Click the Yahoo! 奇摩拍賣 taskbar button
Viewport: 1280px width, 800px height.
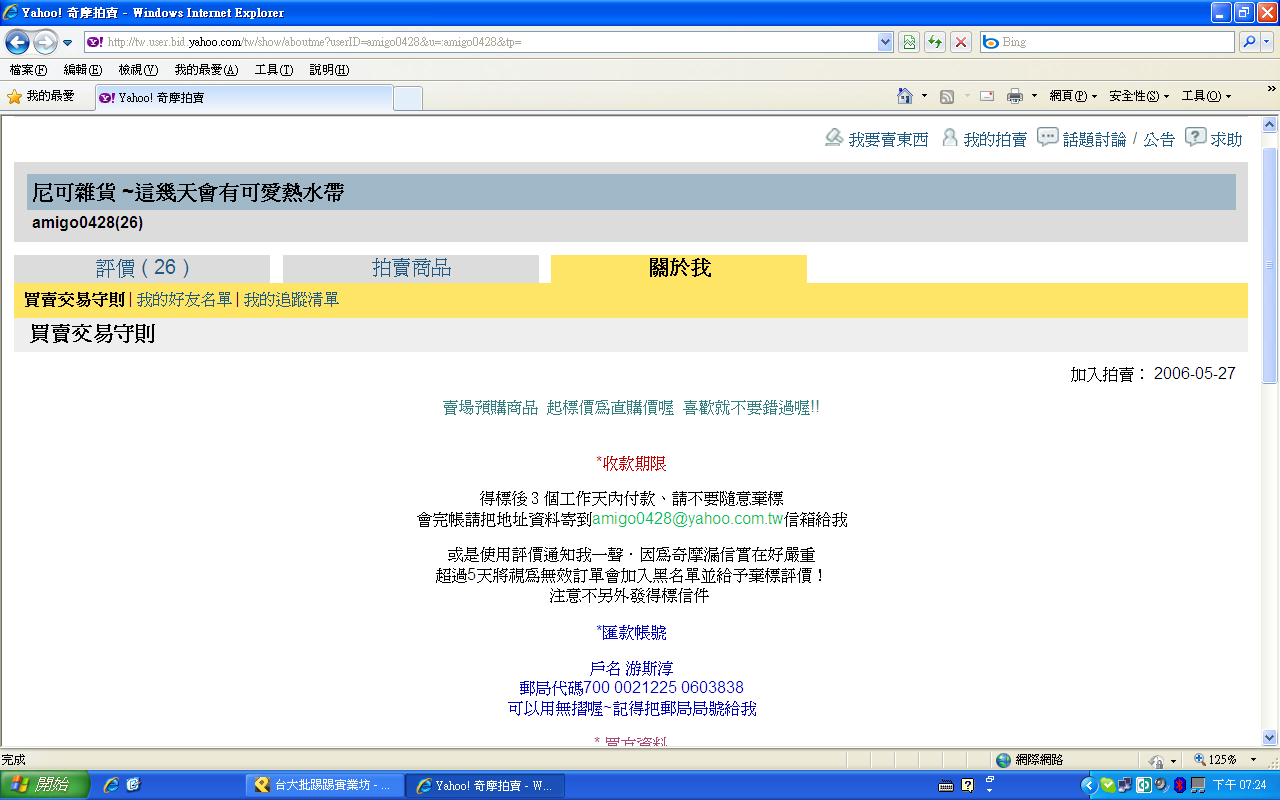point(485,786)
